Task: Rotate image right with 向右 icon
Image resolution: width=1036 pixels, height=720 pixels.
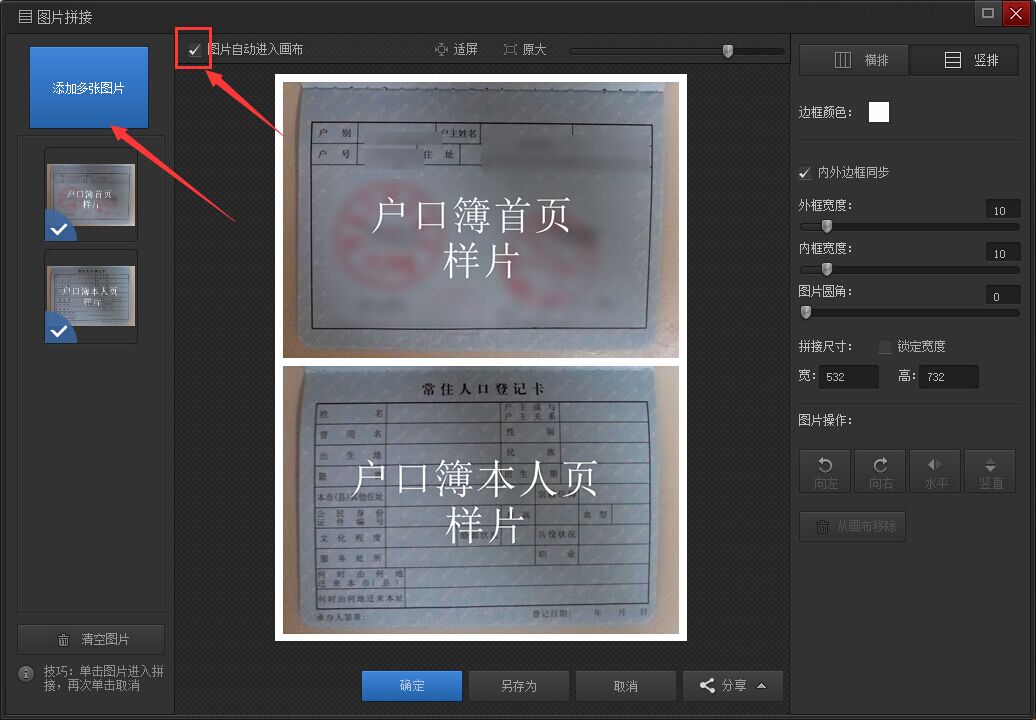Action: click(880, 471)
